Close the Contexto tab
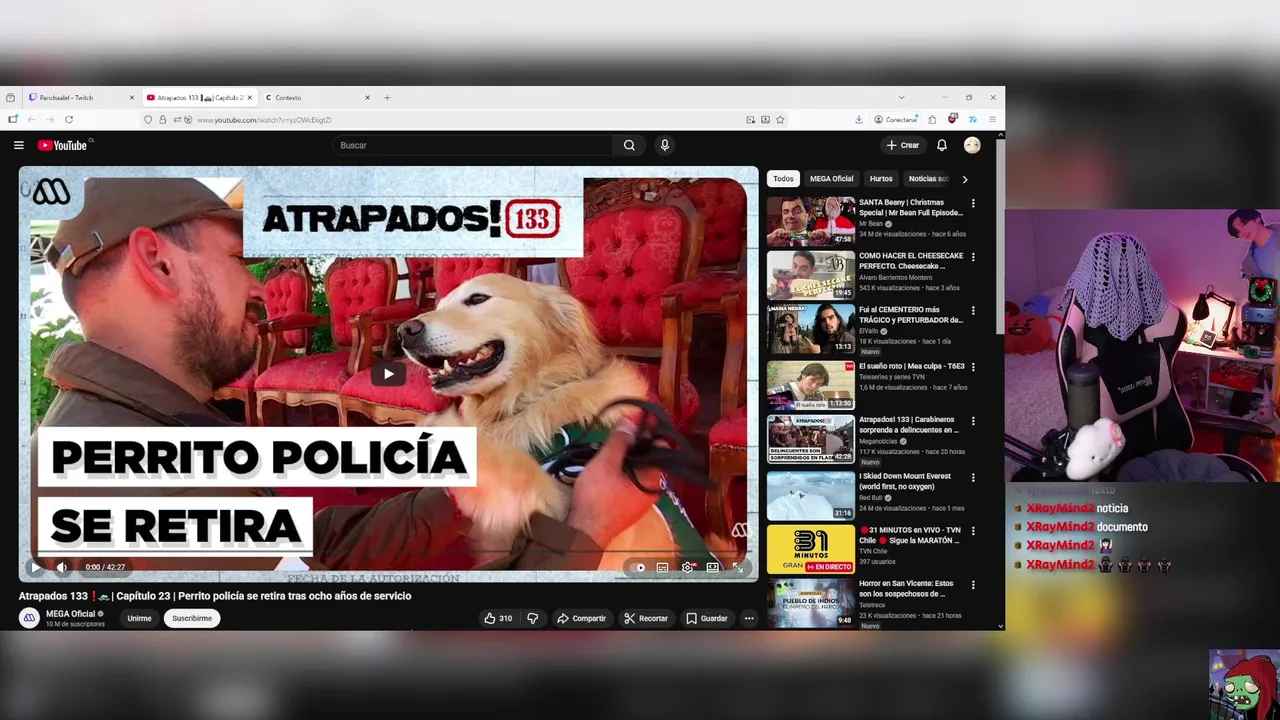 pyautogui.click(x=367, y=98)
